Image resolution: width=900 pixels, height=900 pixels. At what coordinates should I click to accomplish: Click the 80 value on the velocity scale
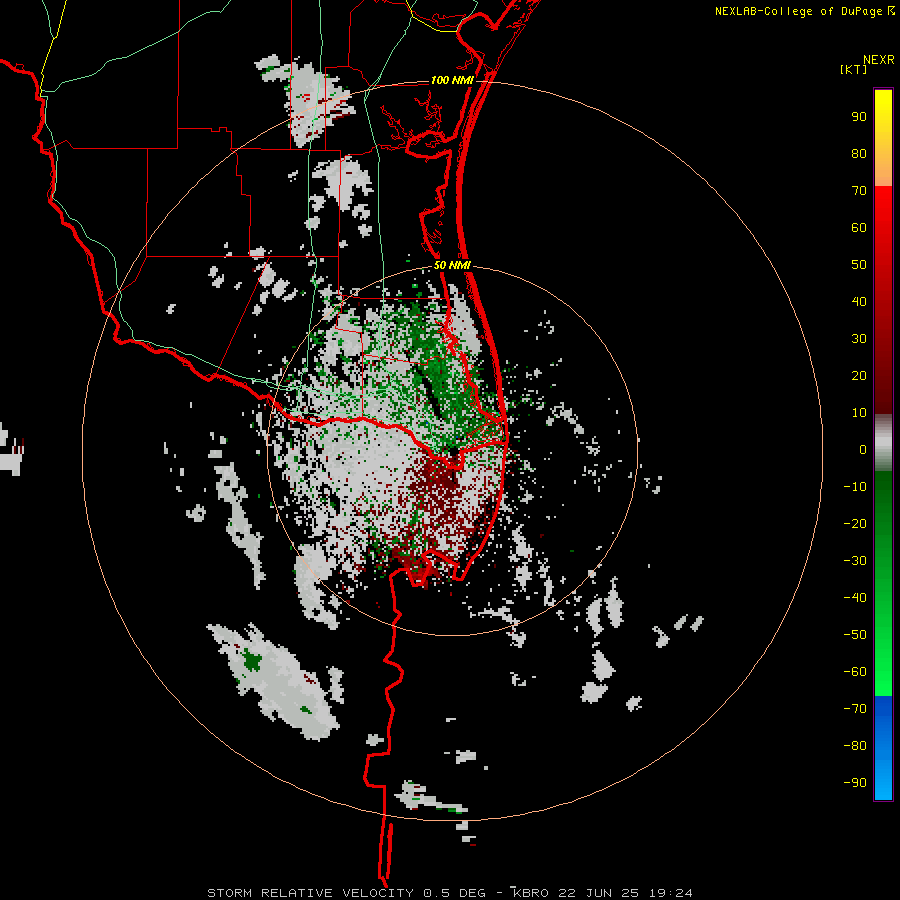859,154
